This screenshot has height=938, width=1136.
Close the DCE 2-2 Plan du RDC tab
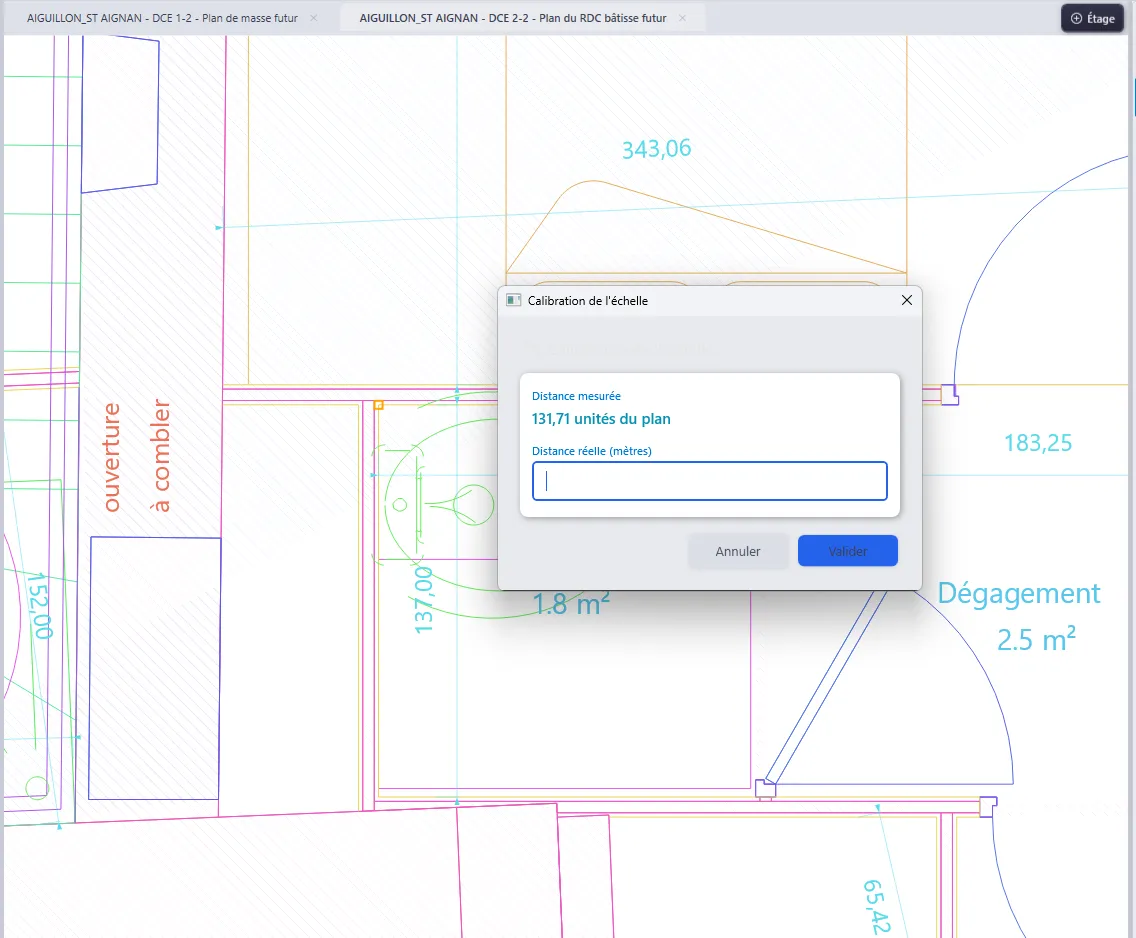682,18
